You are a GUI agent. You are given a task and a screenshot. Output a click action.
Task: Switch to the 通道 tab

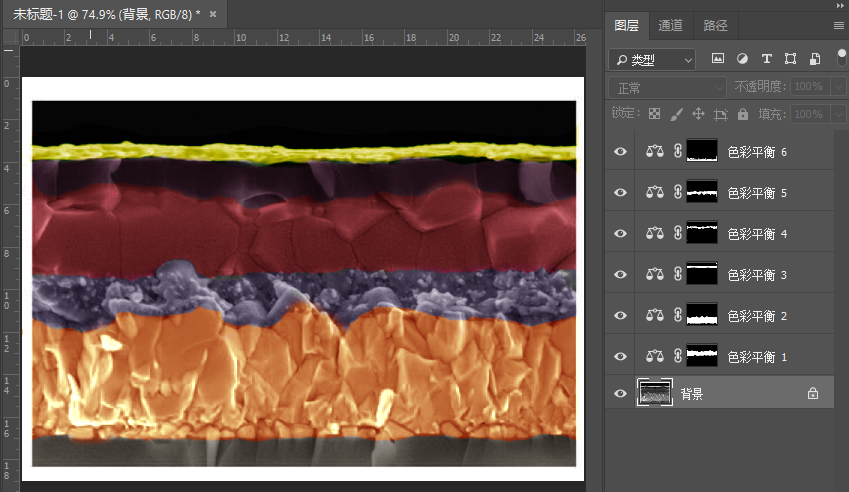point(671,26)
